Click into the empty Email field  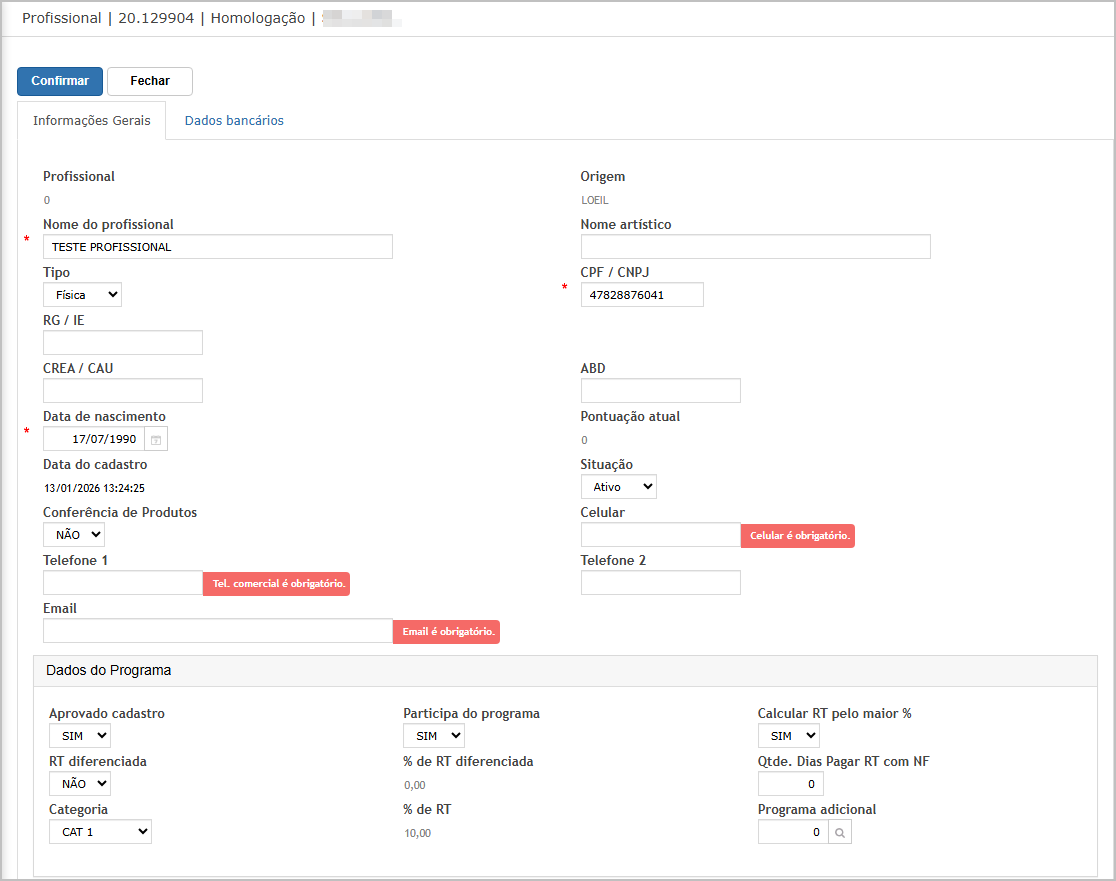(218, 631)
